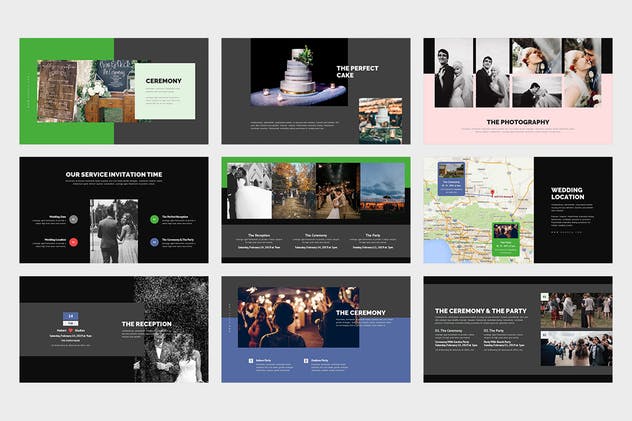The height and width of the screenshot is (421, 632).
Task: Select the blue ceremony callout card on the map
Action: point(451,179)
